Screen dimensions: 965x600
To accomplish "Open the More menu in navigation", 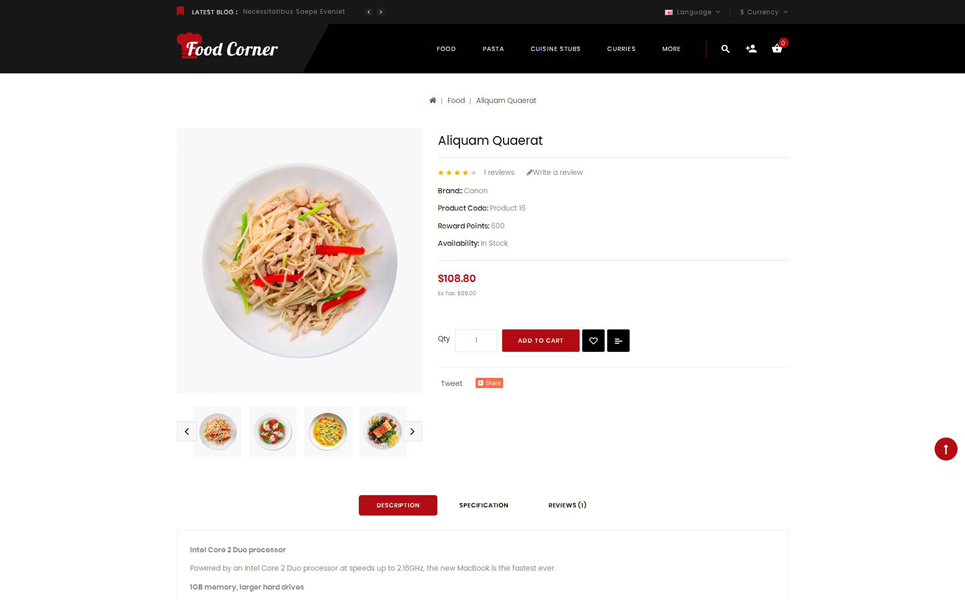I will [671, 49].
